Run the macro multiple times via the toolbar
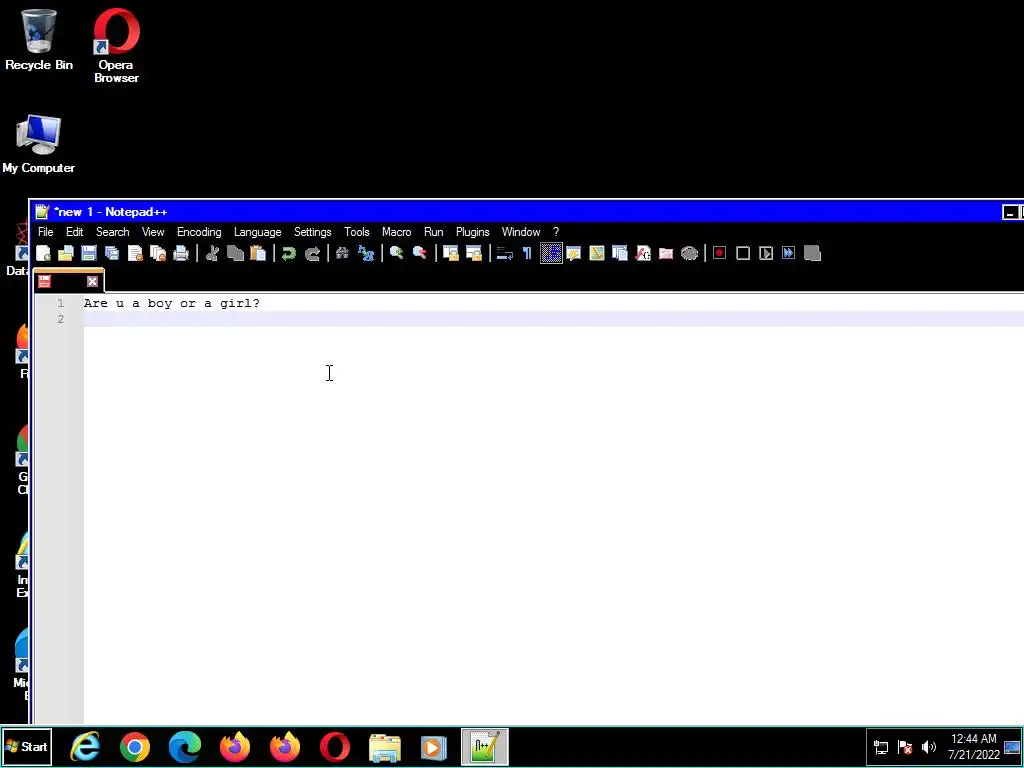Viewport: 1024px width, 768px height. click(x=789, y=253)
